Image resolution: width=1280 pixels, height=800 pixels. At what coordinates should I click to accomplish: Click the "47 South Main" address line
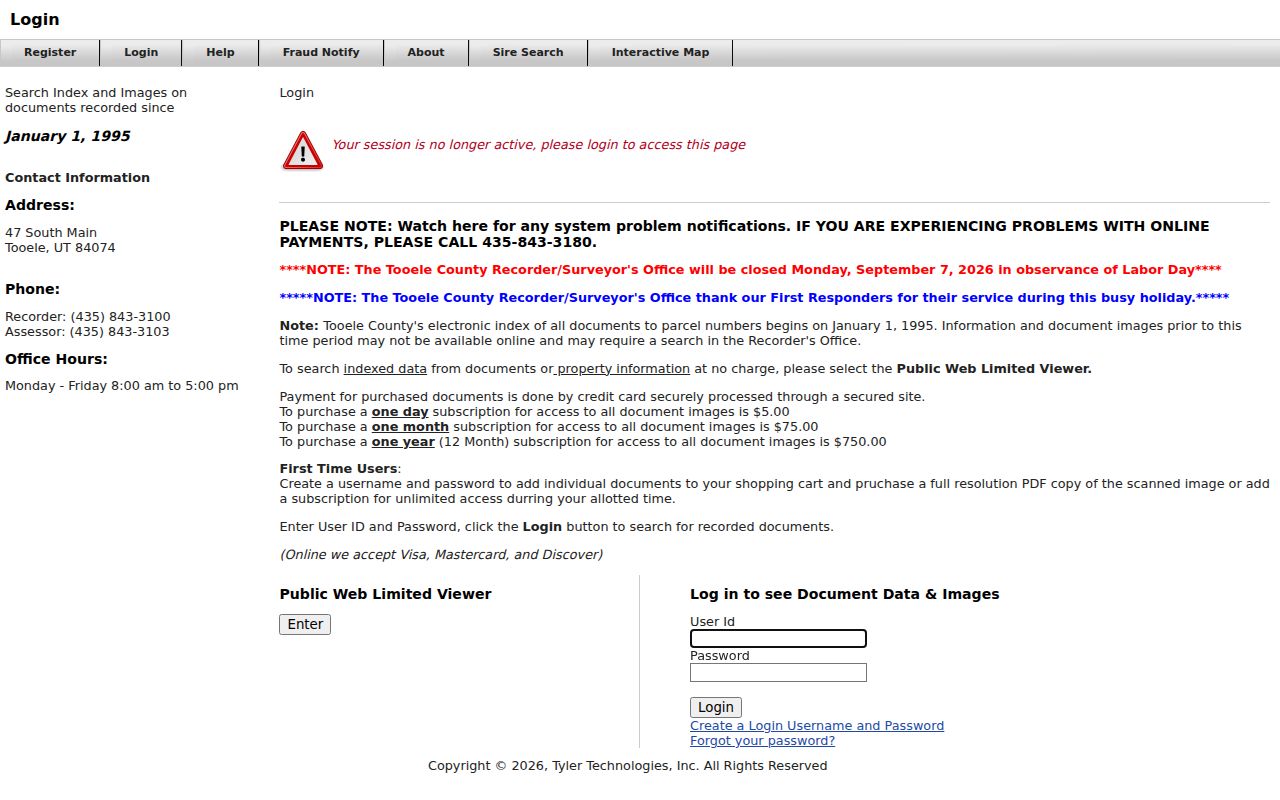[51, 233]
